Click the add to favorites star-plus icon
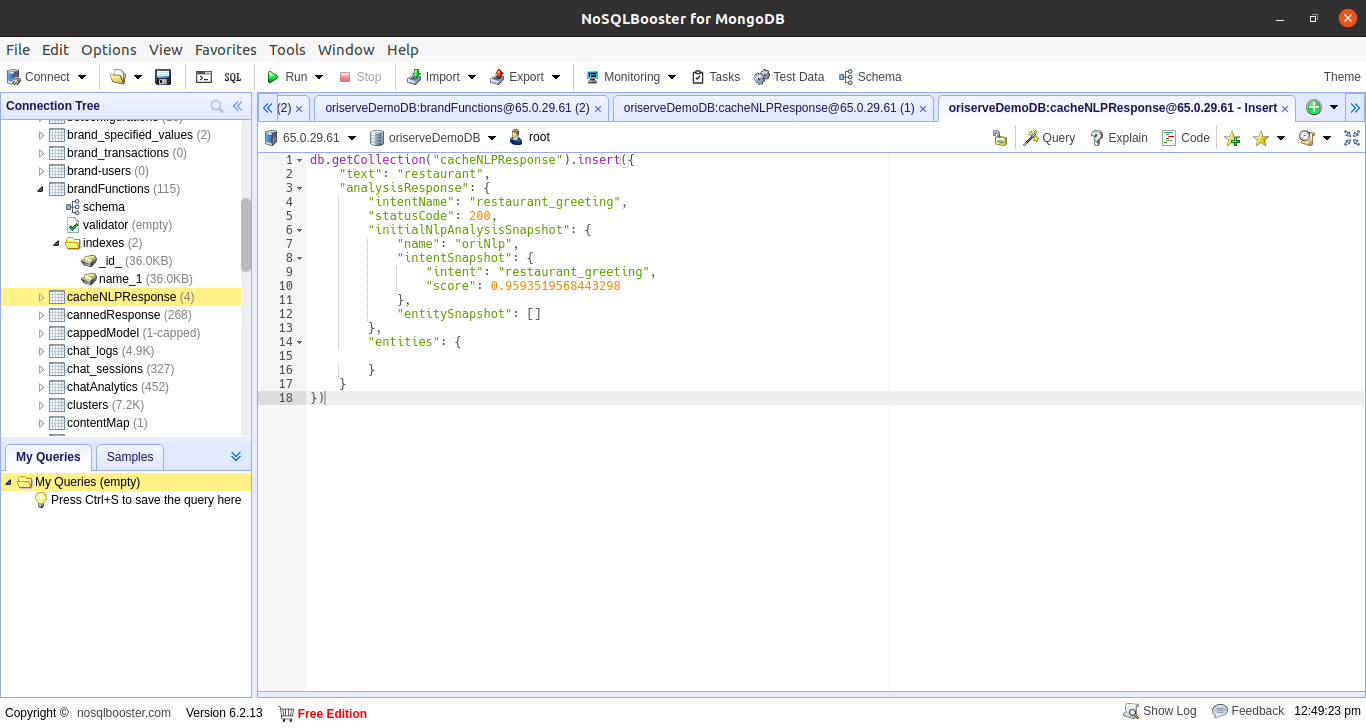 pos(1232,138)
